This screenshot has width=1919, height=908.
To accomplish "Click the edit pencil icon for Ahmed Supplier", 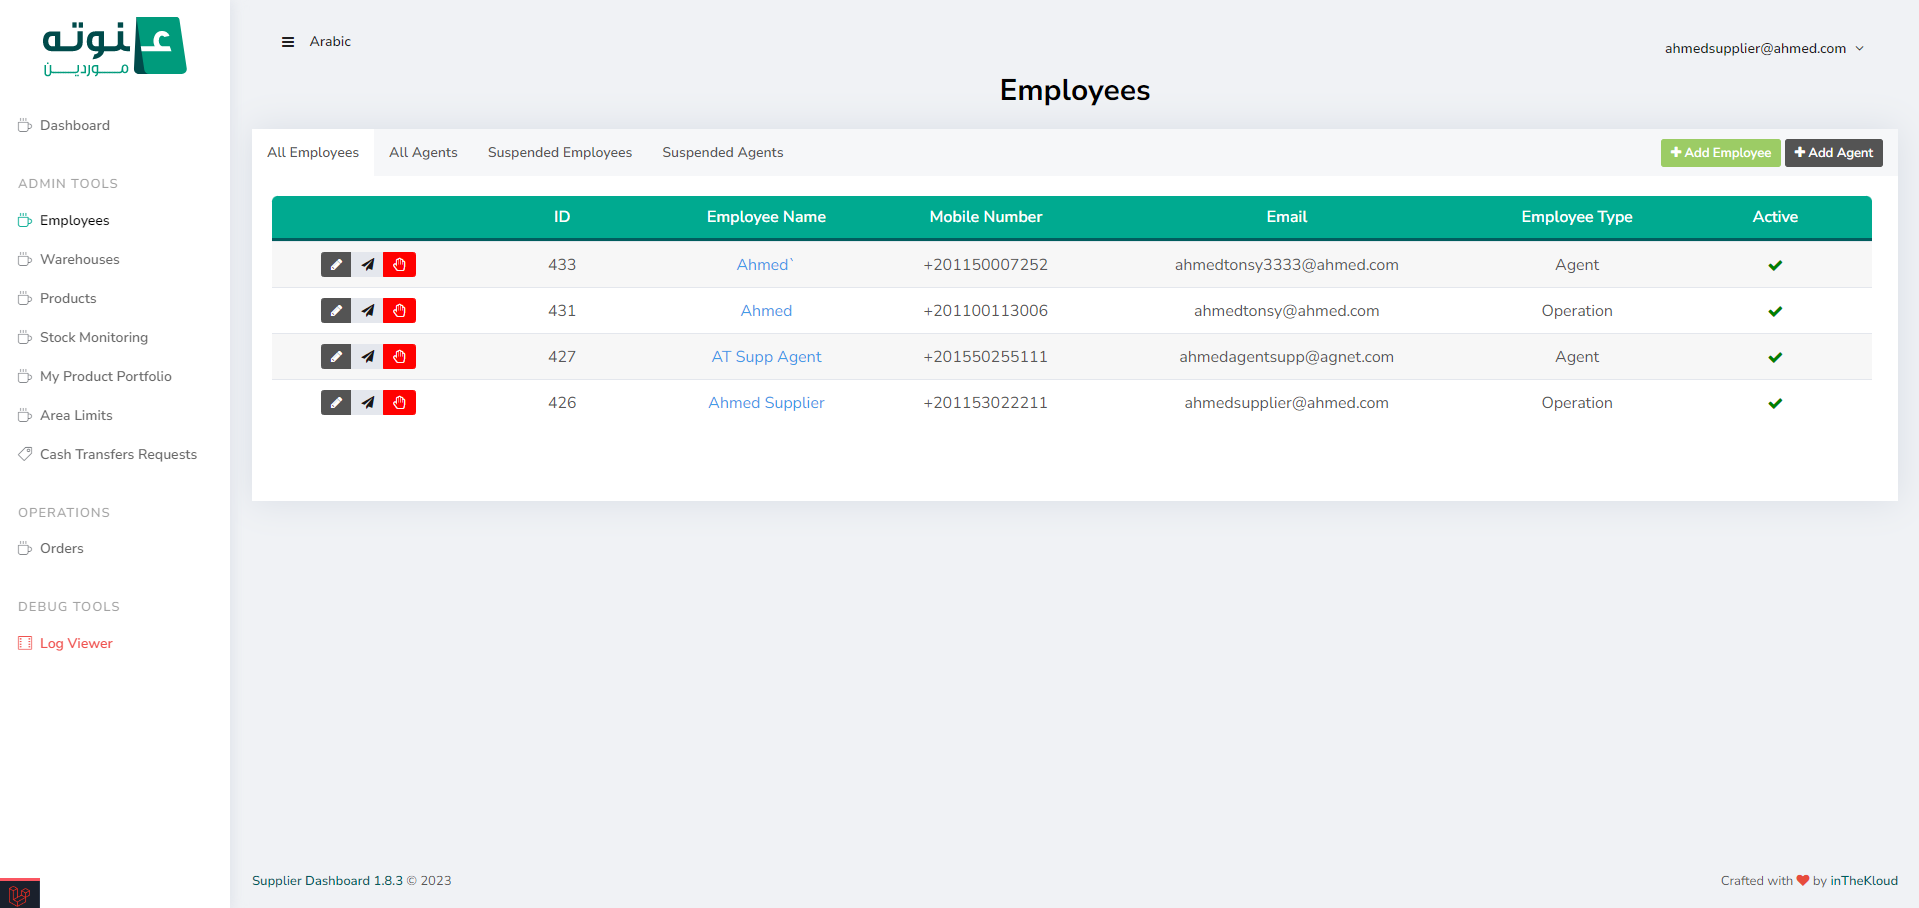I will click(336, 403).
